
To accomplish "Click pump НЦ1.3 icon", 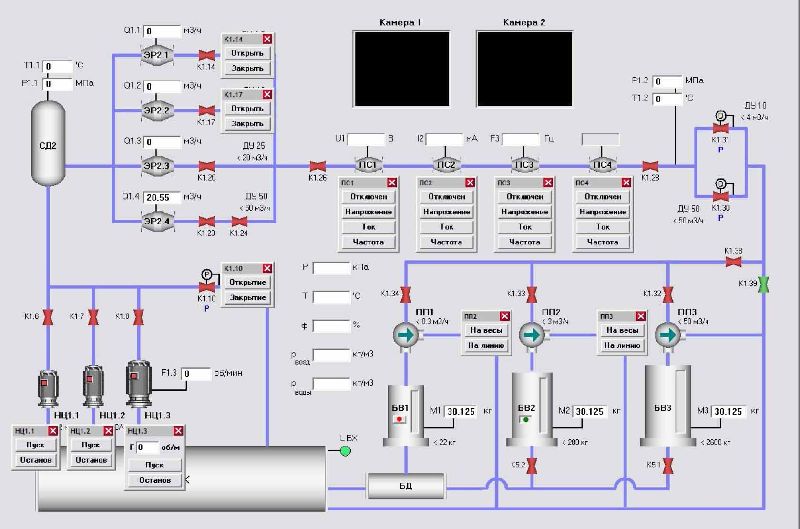I will (x=138, y=383).
